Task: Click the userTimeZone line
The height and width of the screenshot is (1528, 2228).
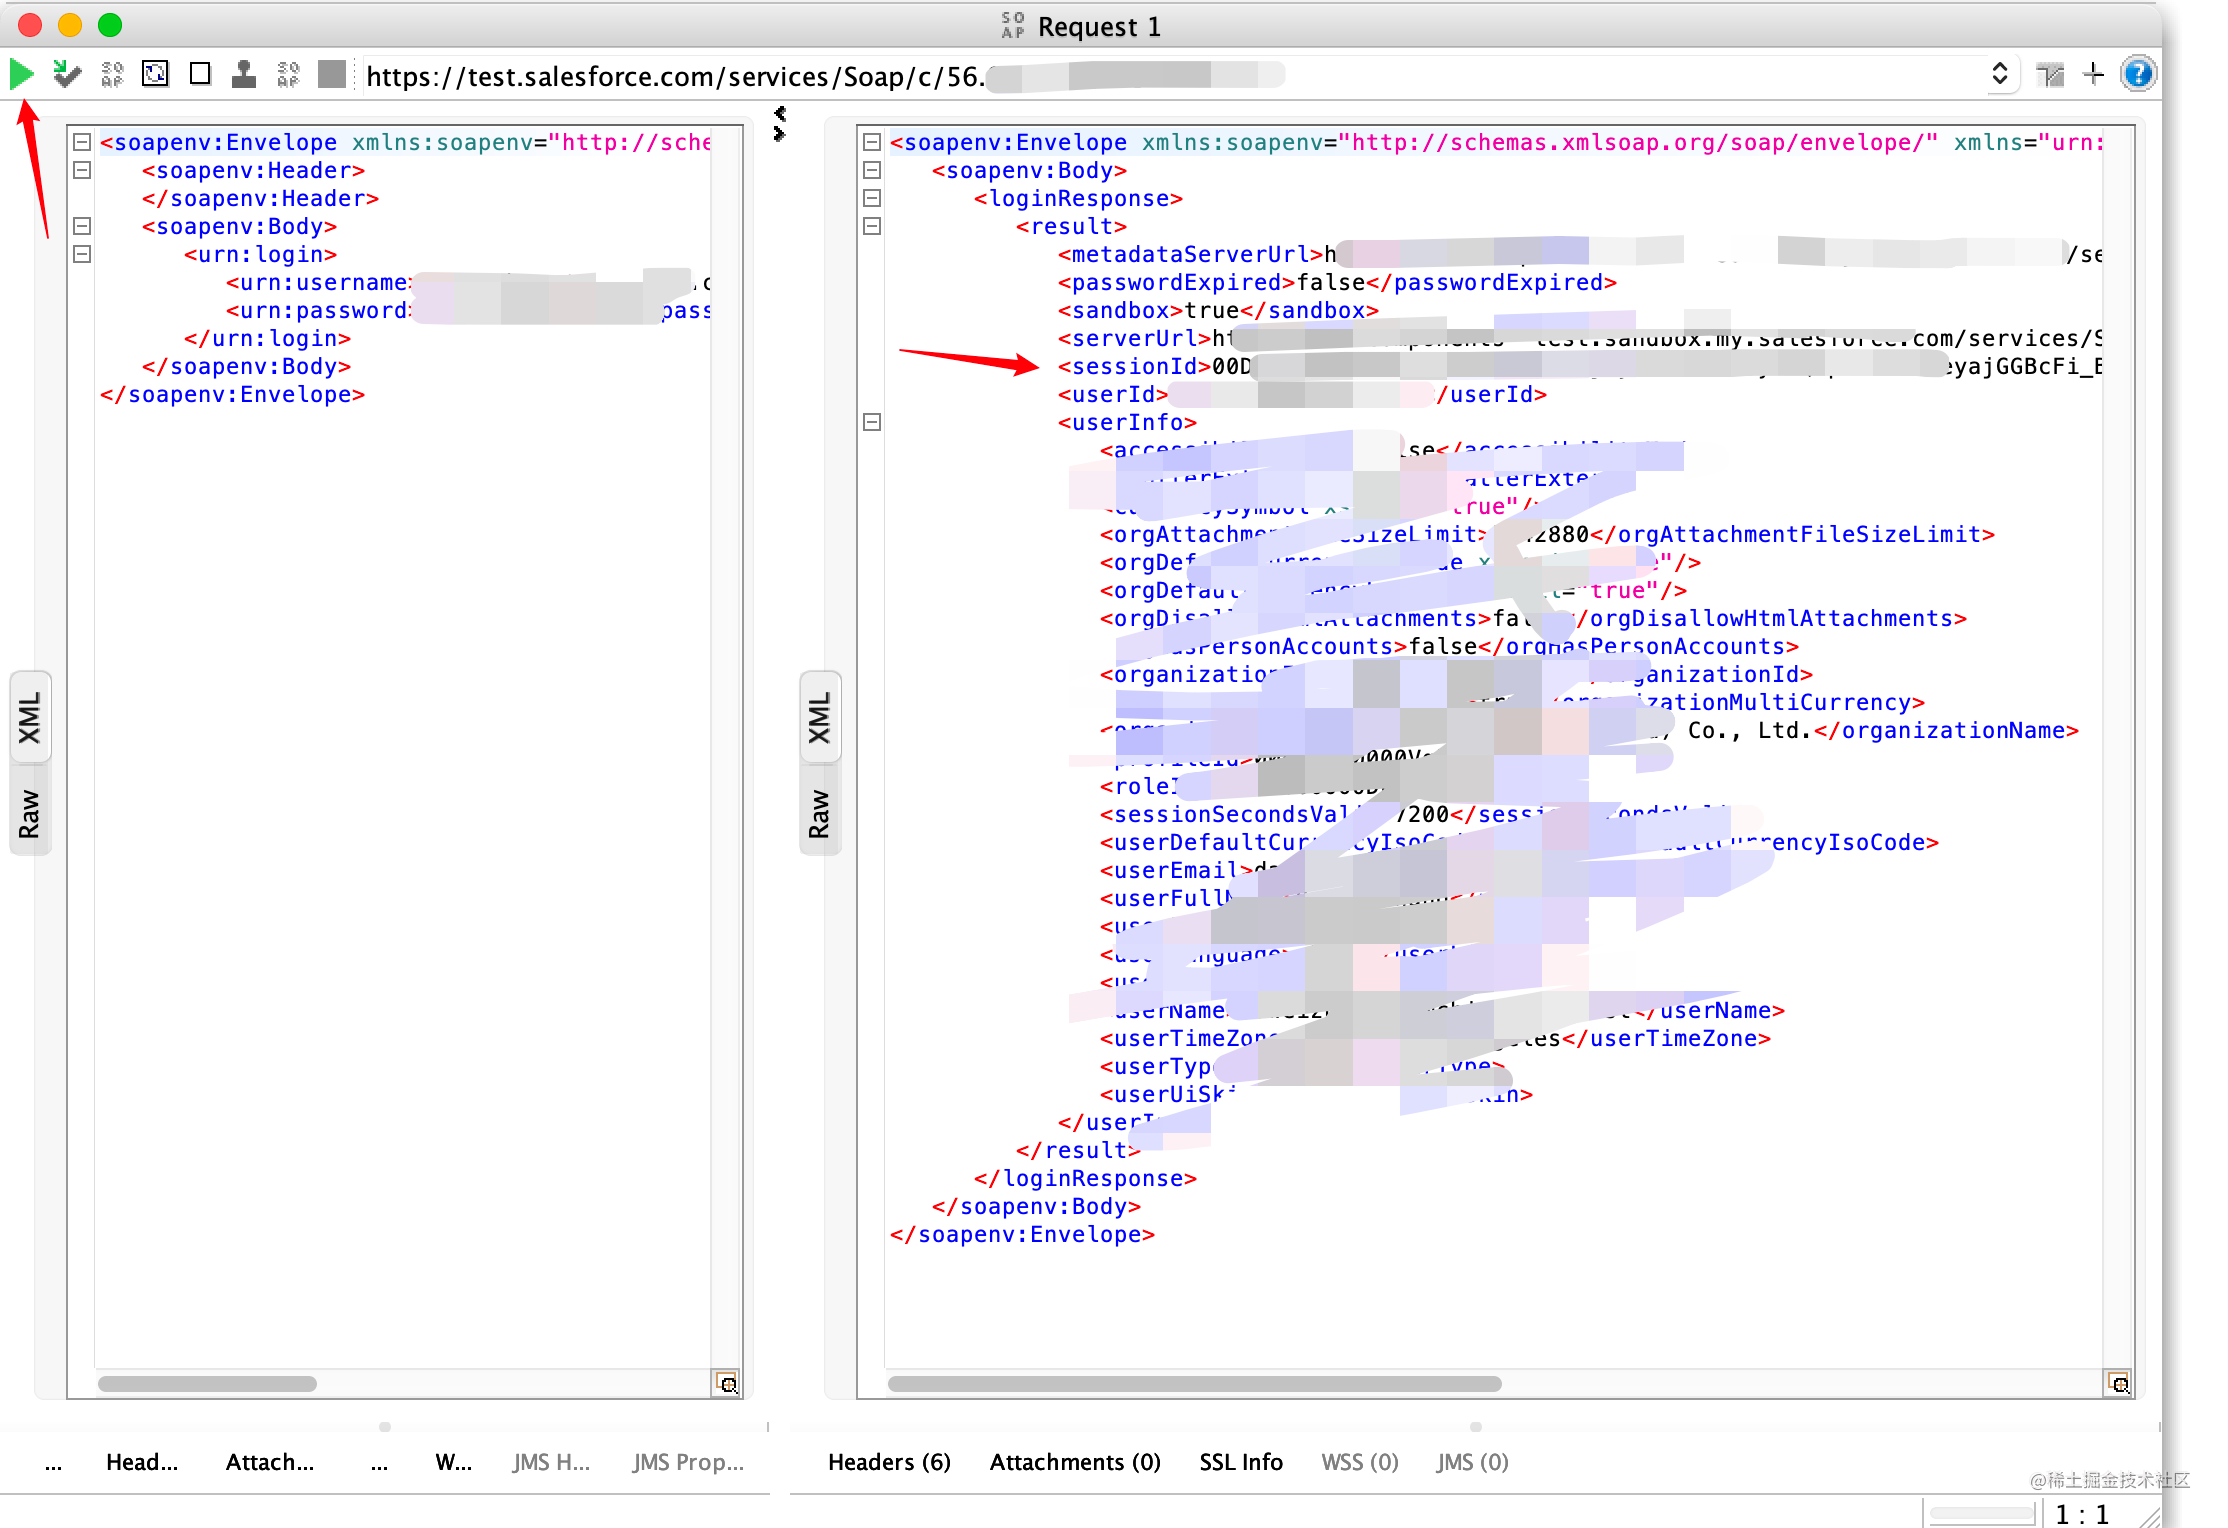Action: 1435,1039
